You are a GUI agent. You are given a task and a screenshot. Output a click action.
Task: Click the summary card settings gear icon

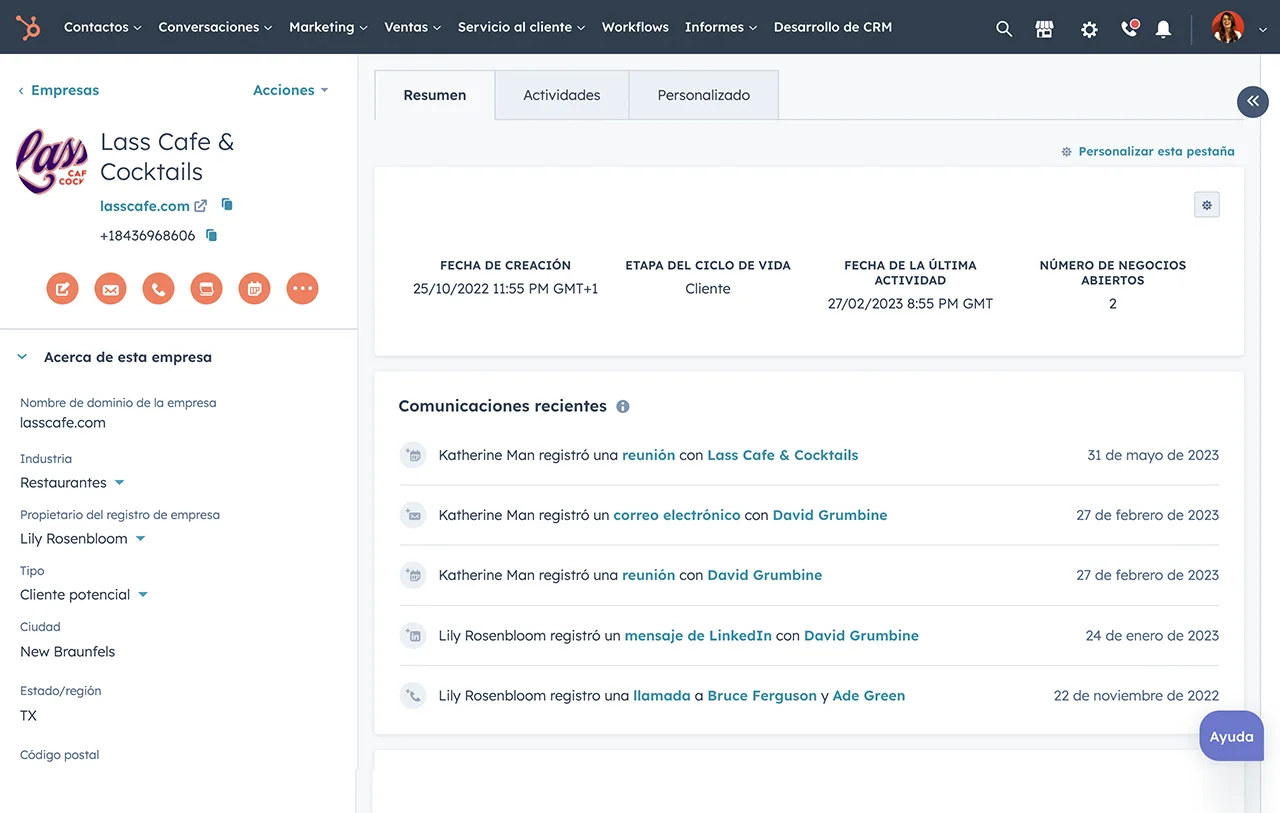point(1207,205)
